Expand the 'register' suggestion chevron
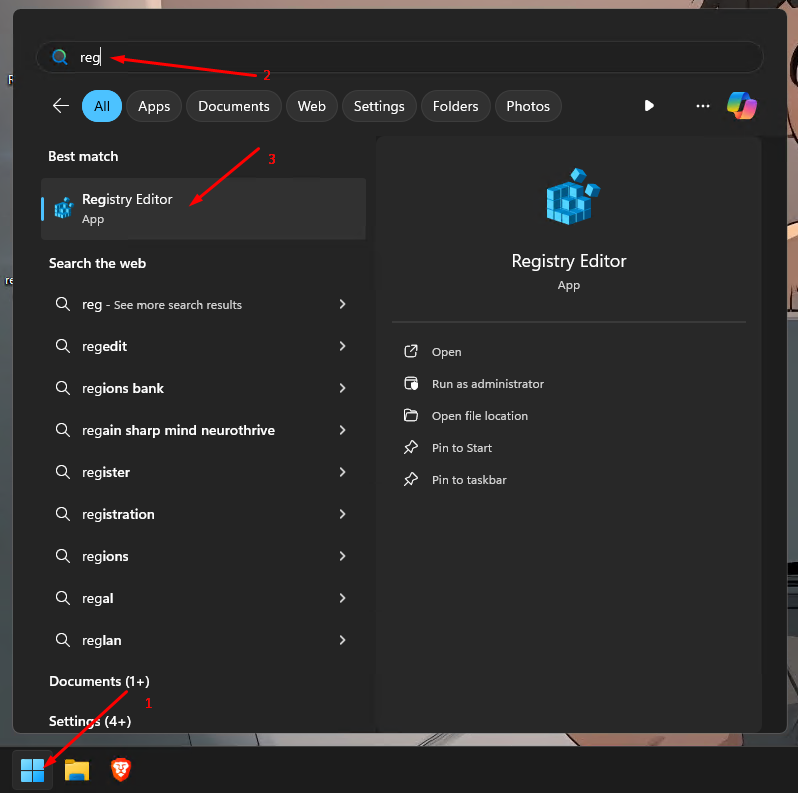 342,472
